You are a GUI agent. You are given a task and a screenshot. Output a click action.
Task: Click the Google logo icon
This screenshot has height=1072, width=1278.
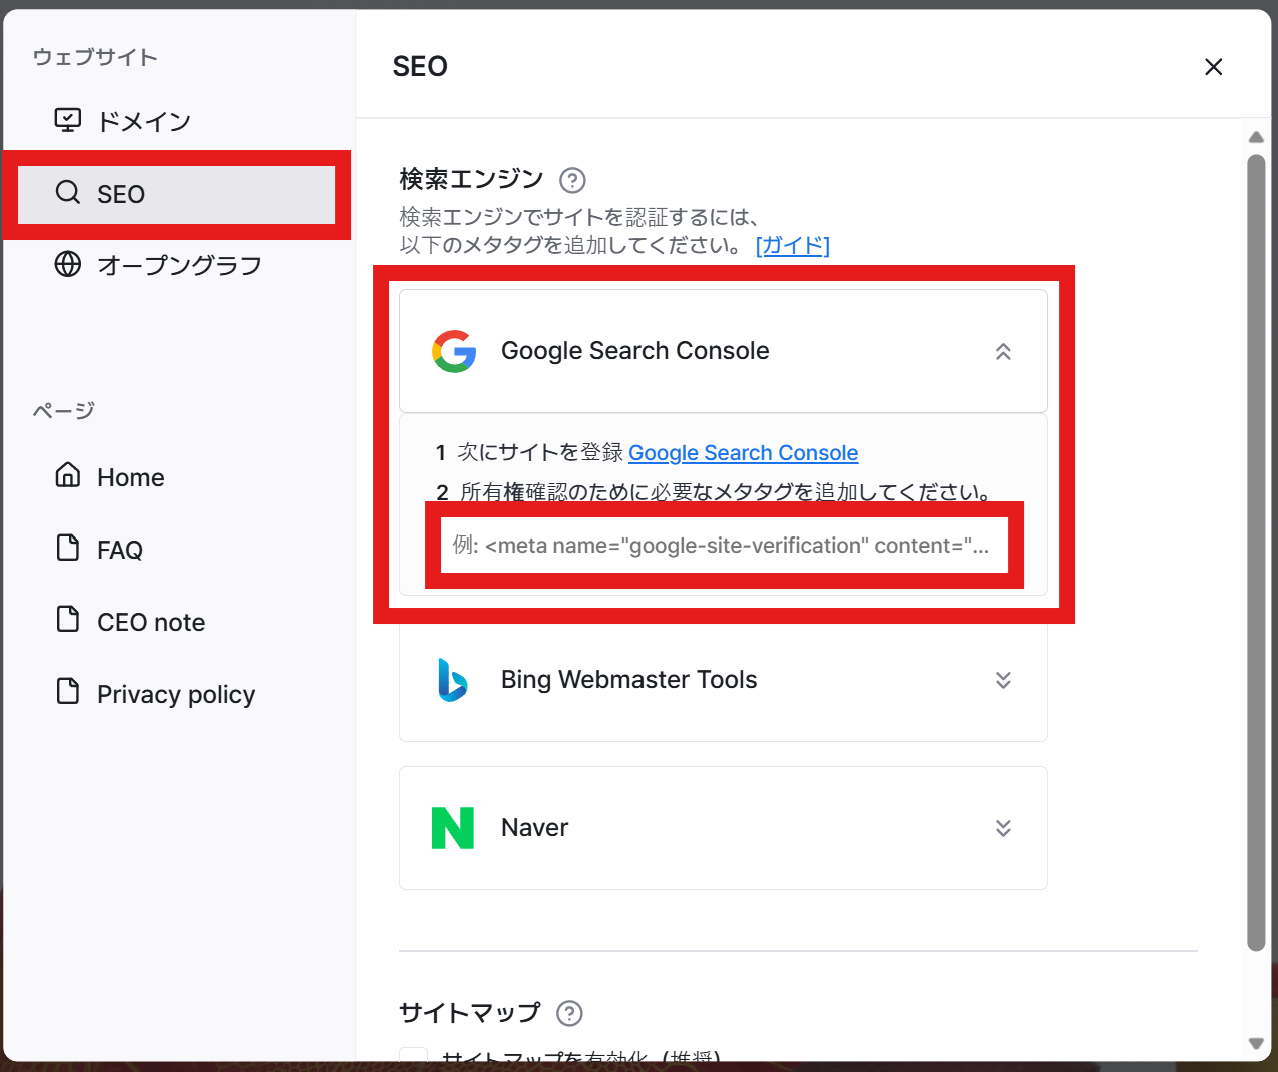coord(454,351)
